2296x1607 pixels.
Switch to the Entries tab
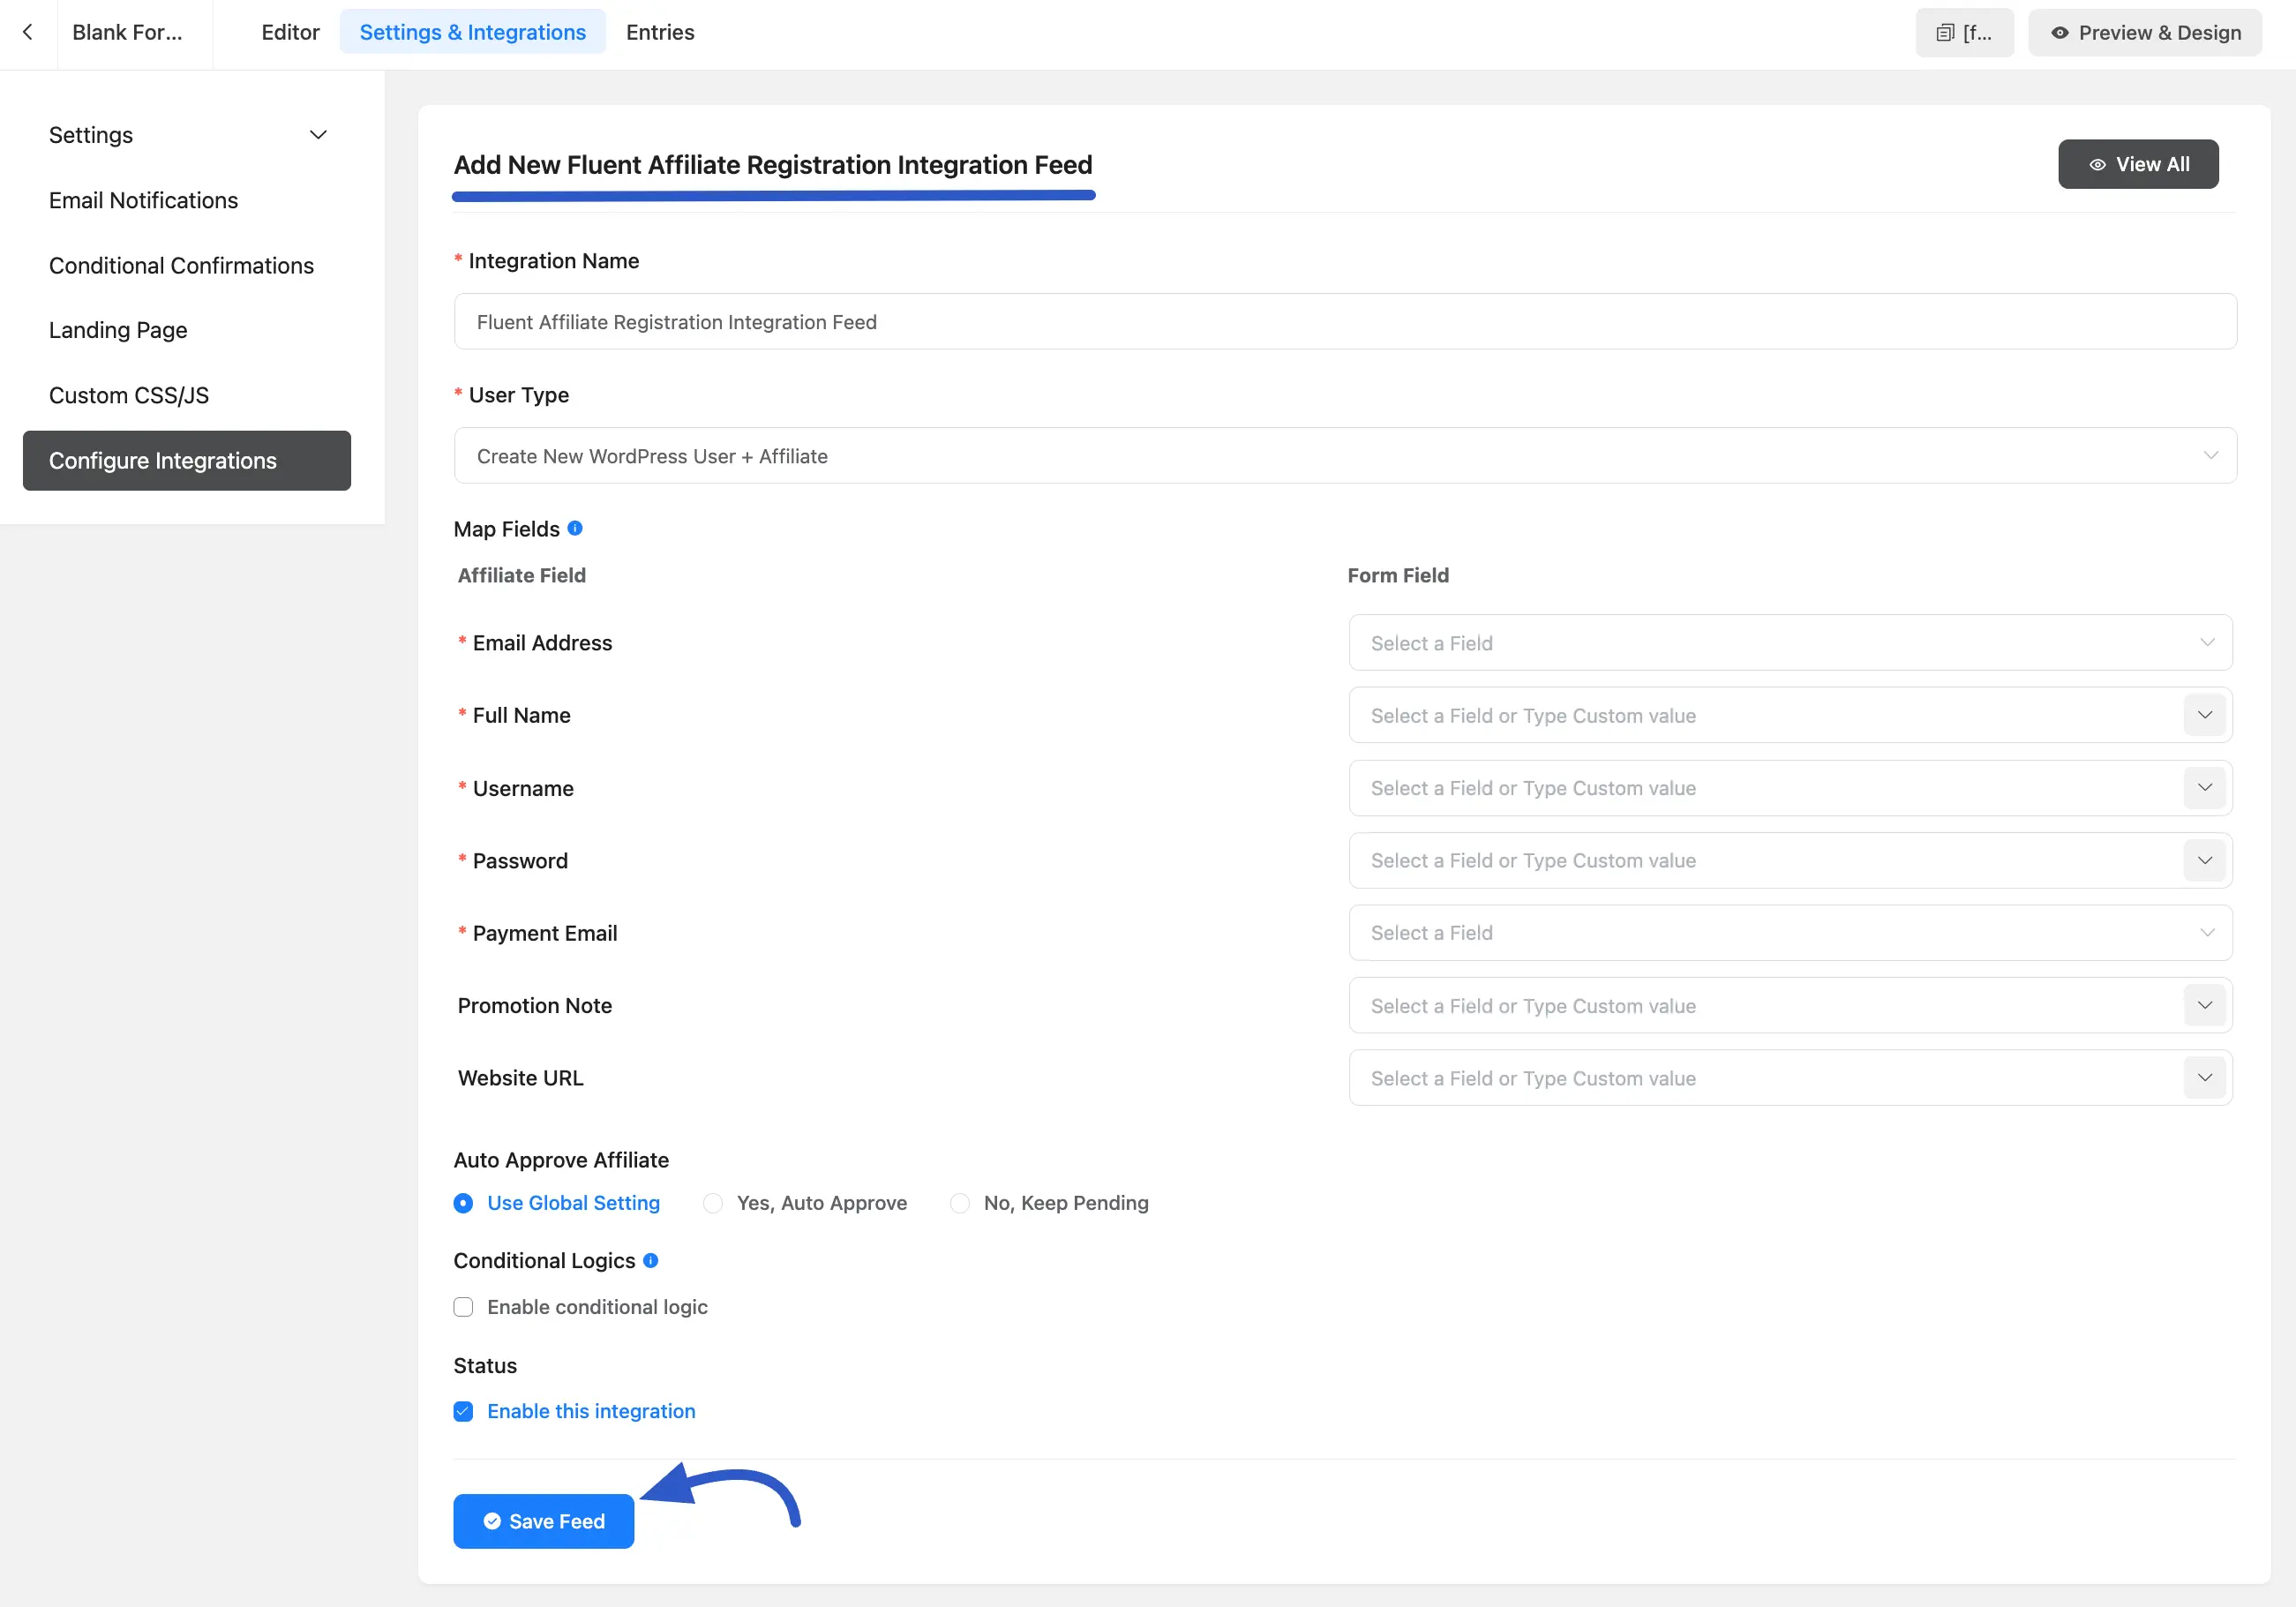coord(659,31)
